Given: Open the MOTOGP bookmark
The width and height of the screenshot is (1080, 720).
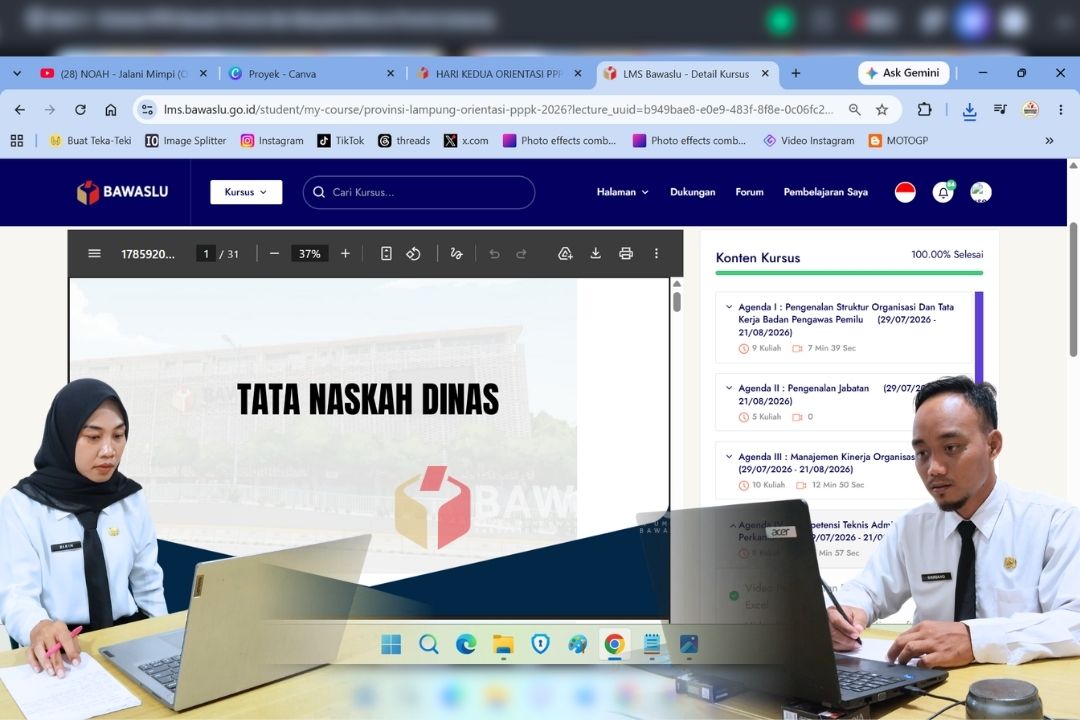Looking at the screenshot, I should tap(899, 141).
